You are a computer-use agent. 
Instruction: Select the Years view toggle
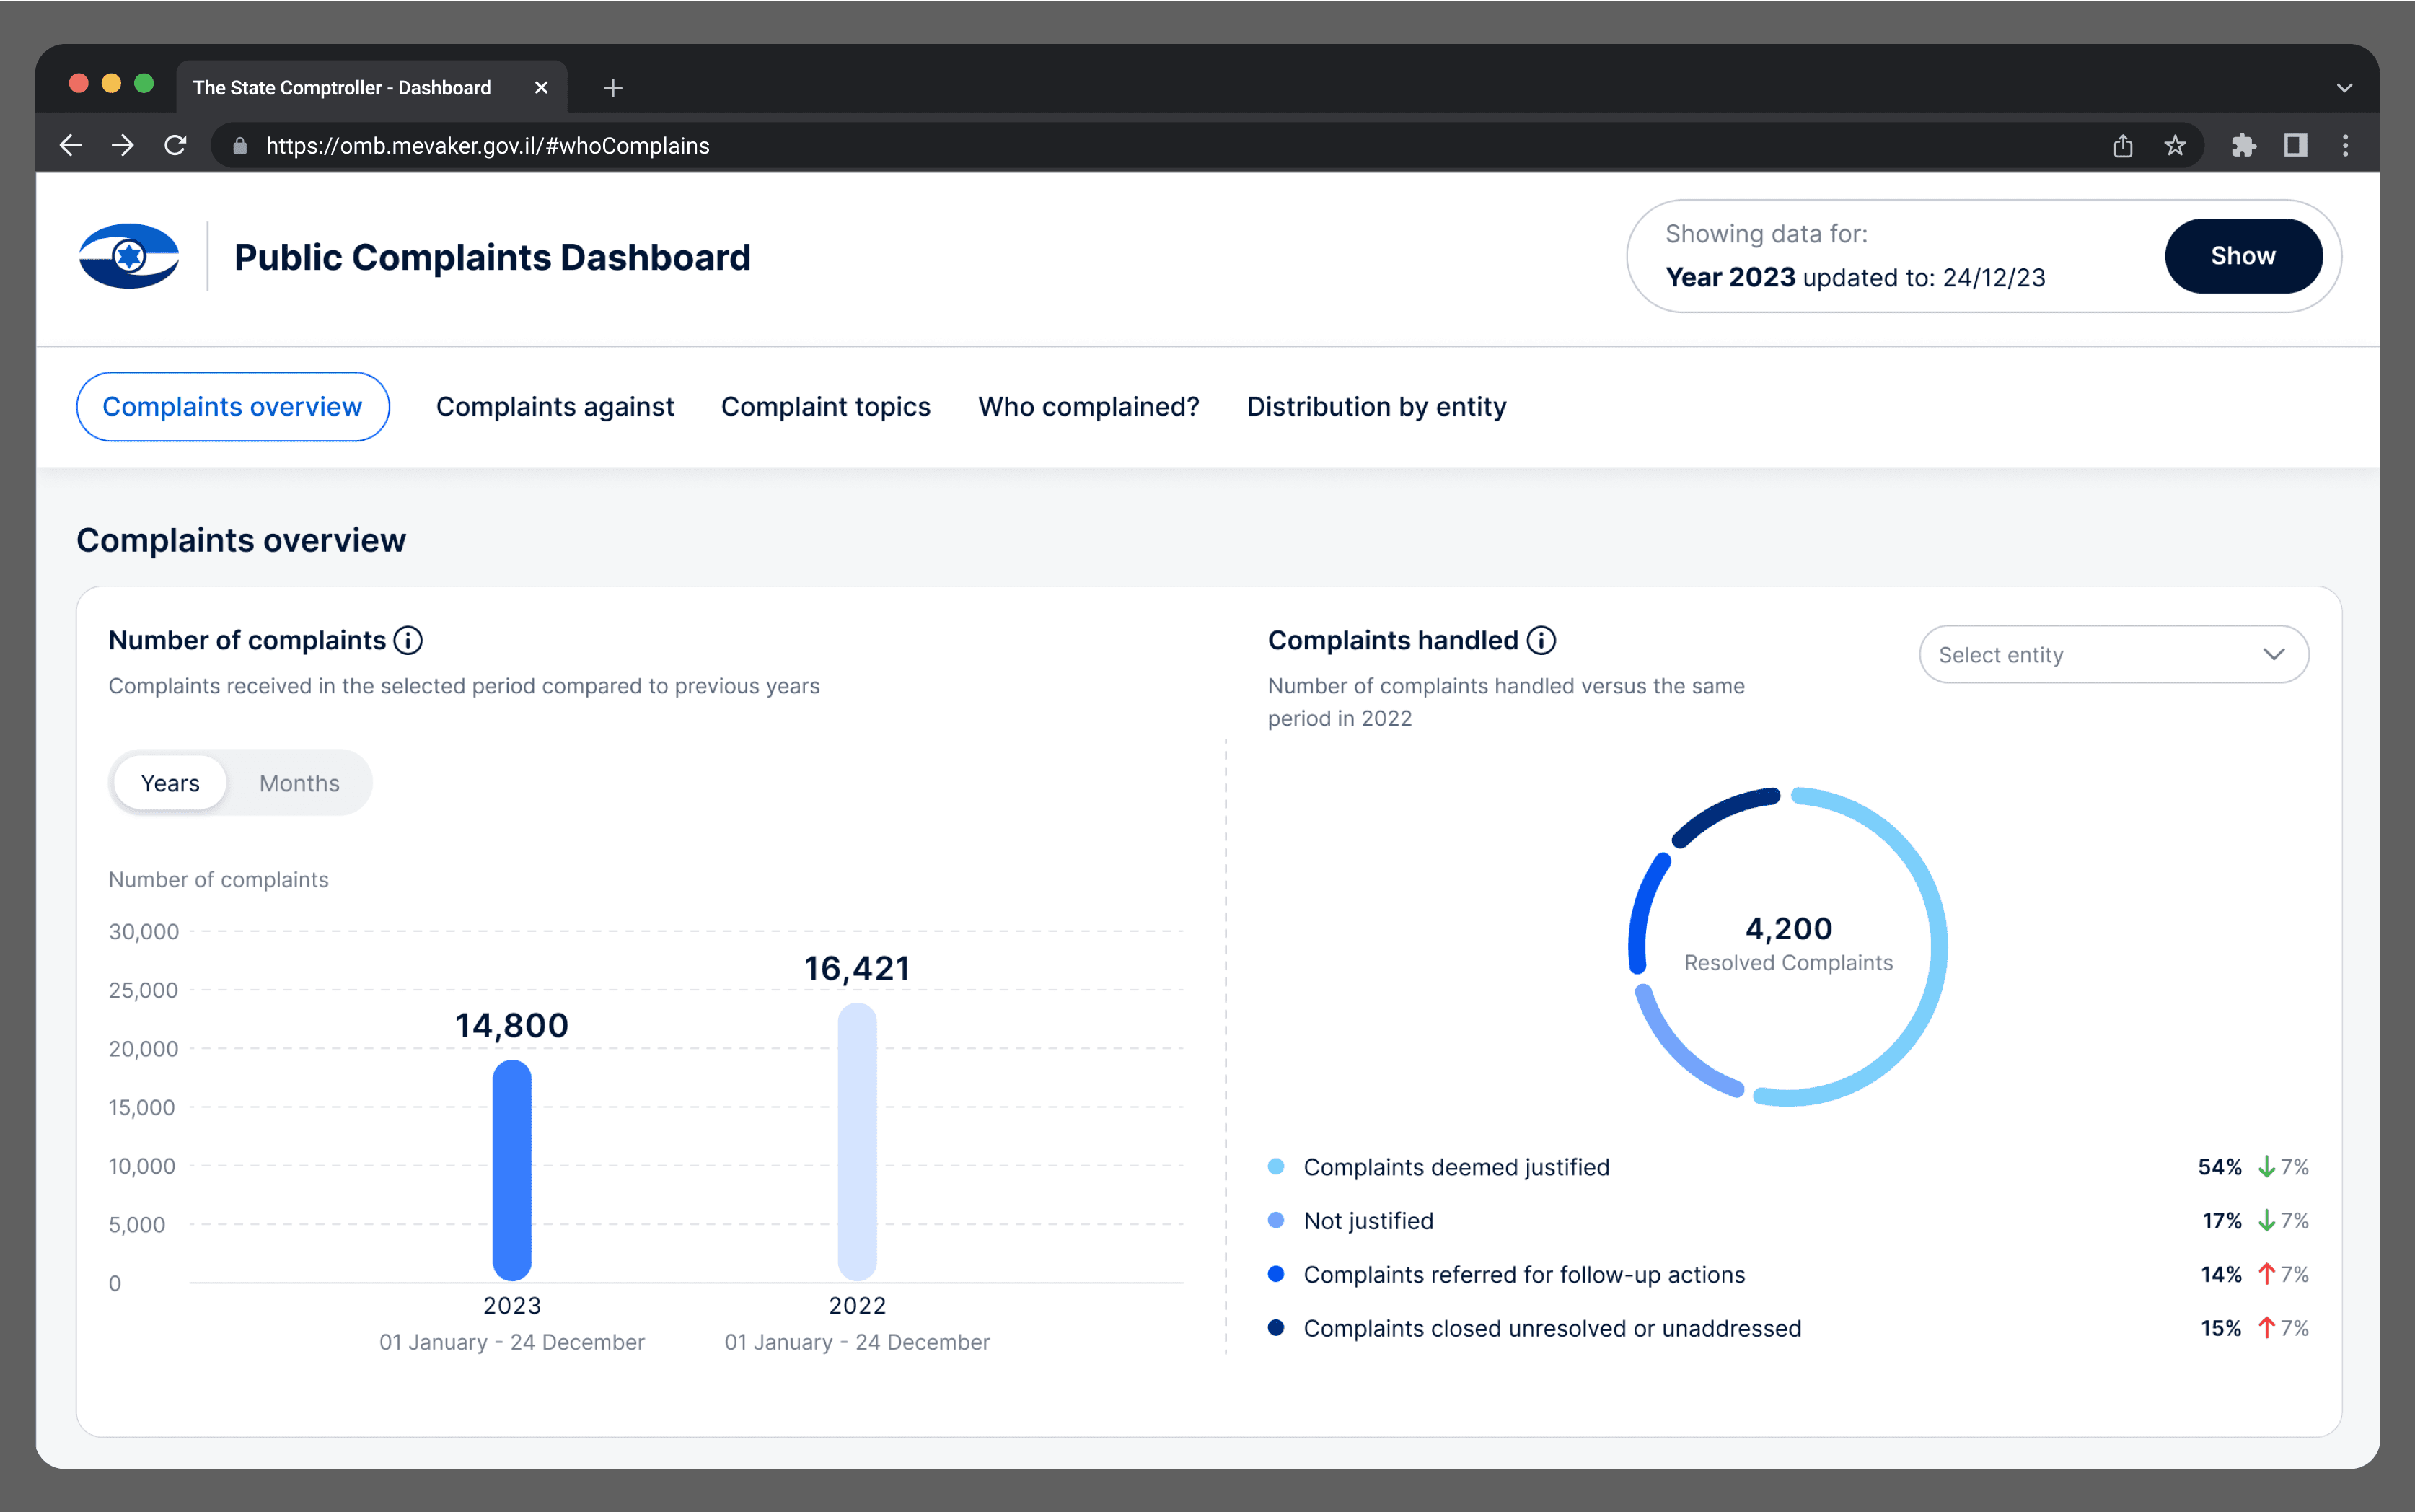[x=170, y=783]
